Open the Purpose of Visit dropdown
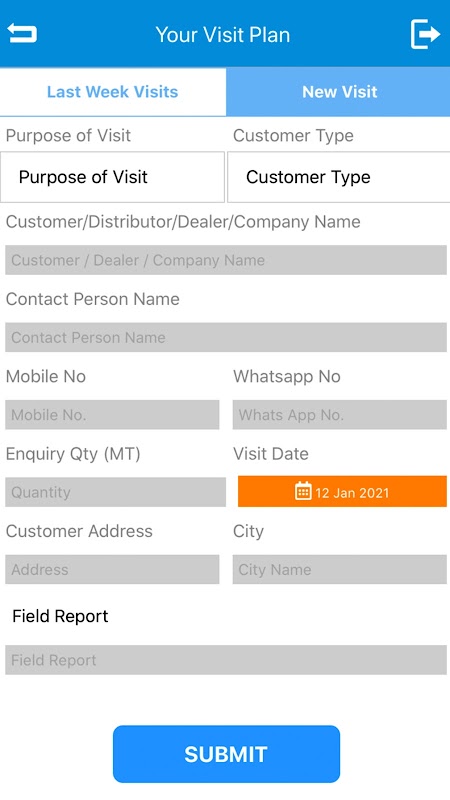This screenshot has height=800, width=450. point(112,177)
